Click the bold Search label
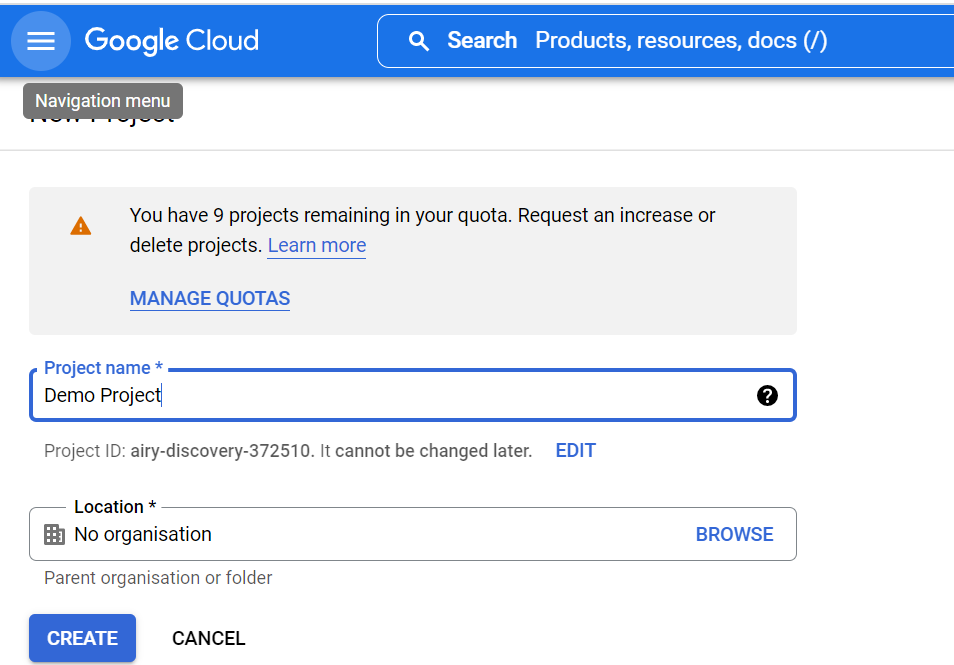The image size is (954, 665). coord(482,41)
